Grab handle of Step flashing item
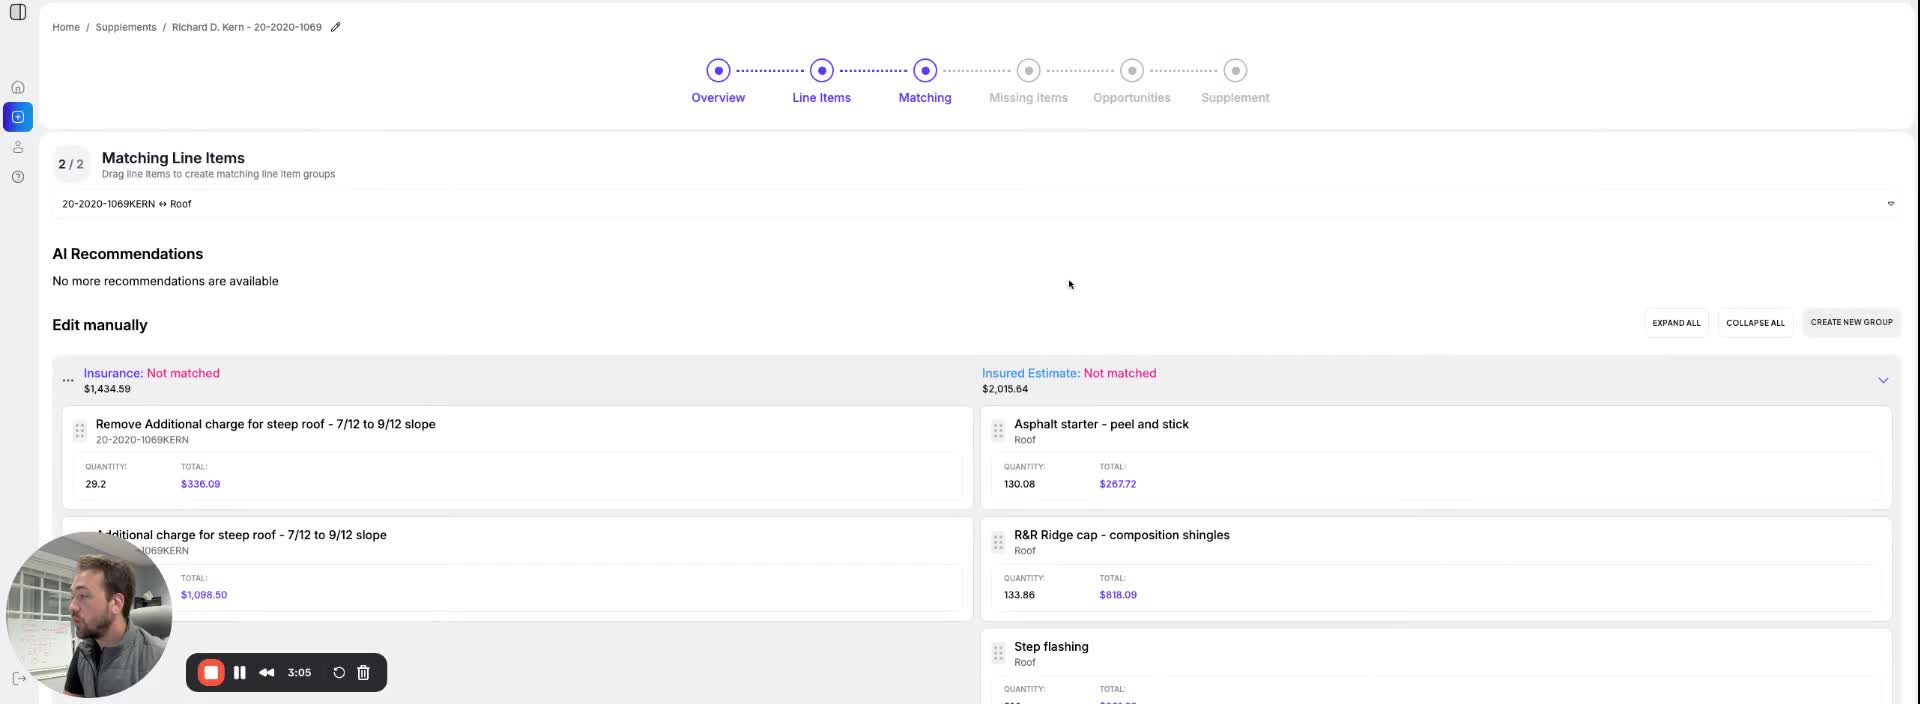 (998, 653)
